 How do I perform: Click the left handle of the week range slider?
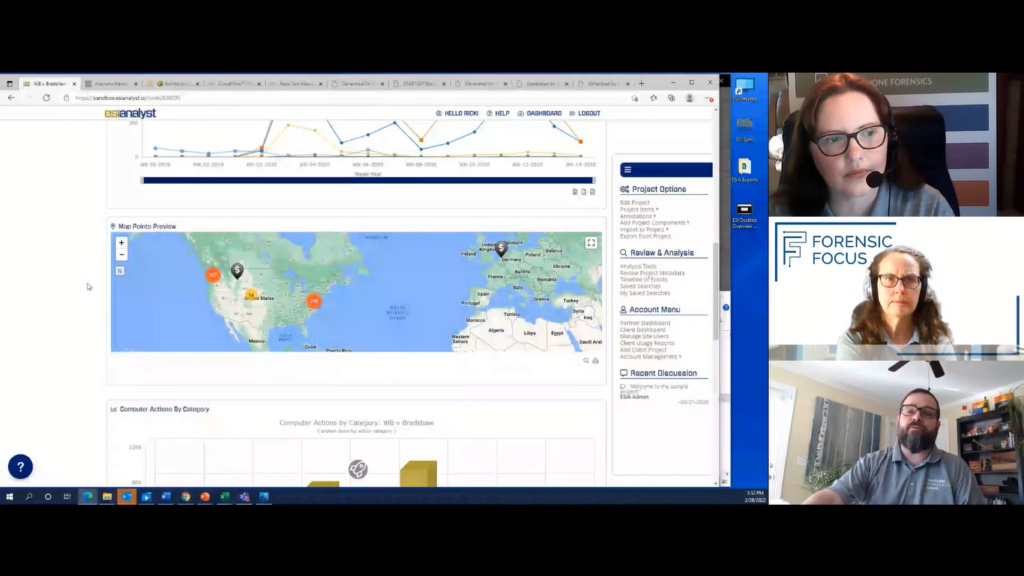point(142,180)
